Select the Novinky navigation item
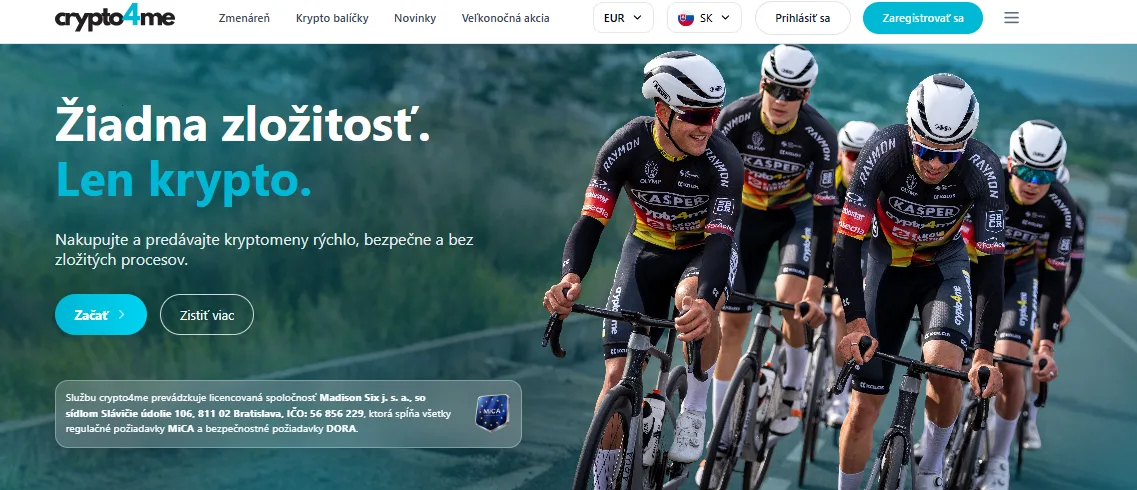The width and height of the screenshot is (1137, 490). pos(415,18)
